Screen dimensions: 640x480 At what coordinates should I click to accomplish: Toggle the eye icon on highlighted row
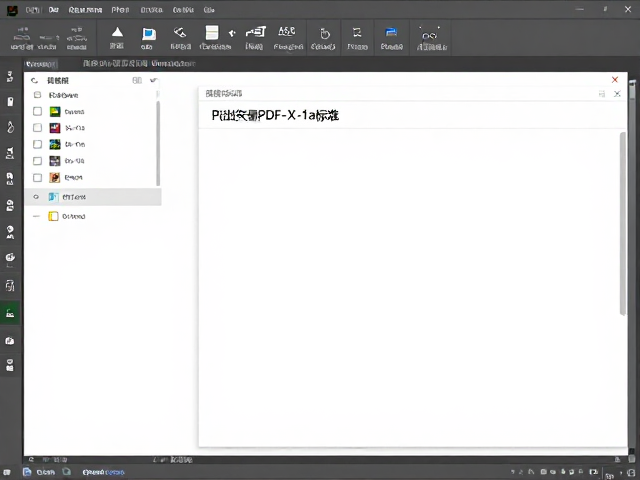pyautogui.click(x=36, y=197)
